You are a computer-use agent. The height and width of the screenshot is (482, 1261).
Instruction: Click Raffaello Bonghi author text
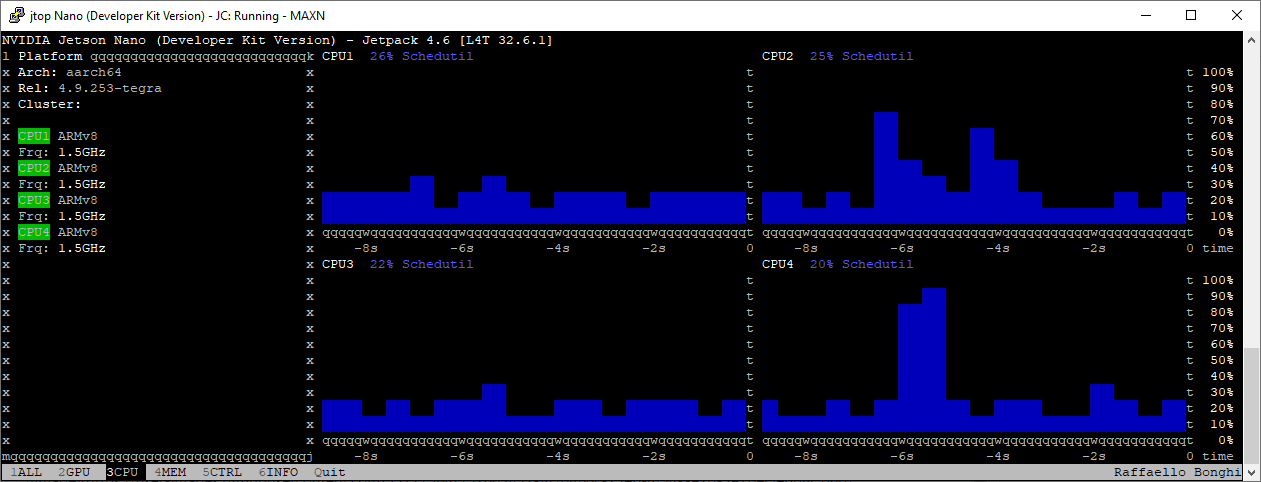click(x=1178, y=472)
